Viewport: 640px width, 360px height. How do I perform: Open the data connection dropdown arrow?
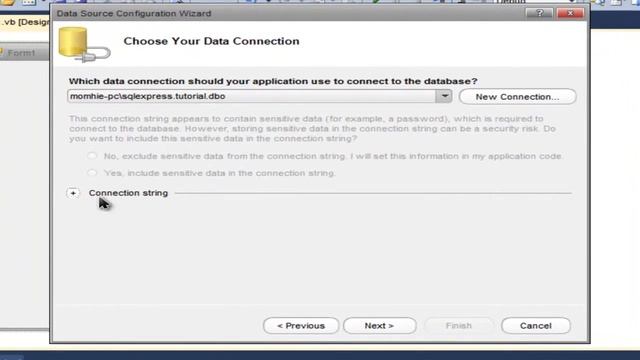point(444,96)
